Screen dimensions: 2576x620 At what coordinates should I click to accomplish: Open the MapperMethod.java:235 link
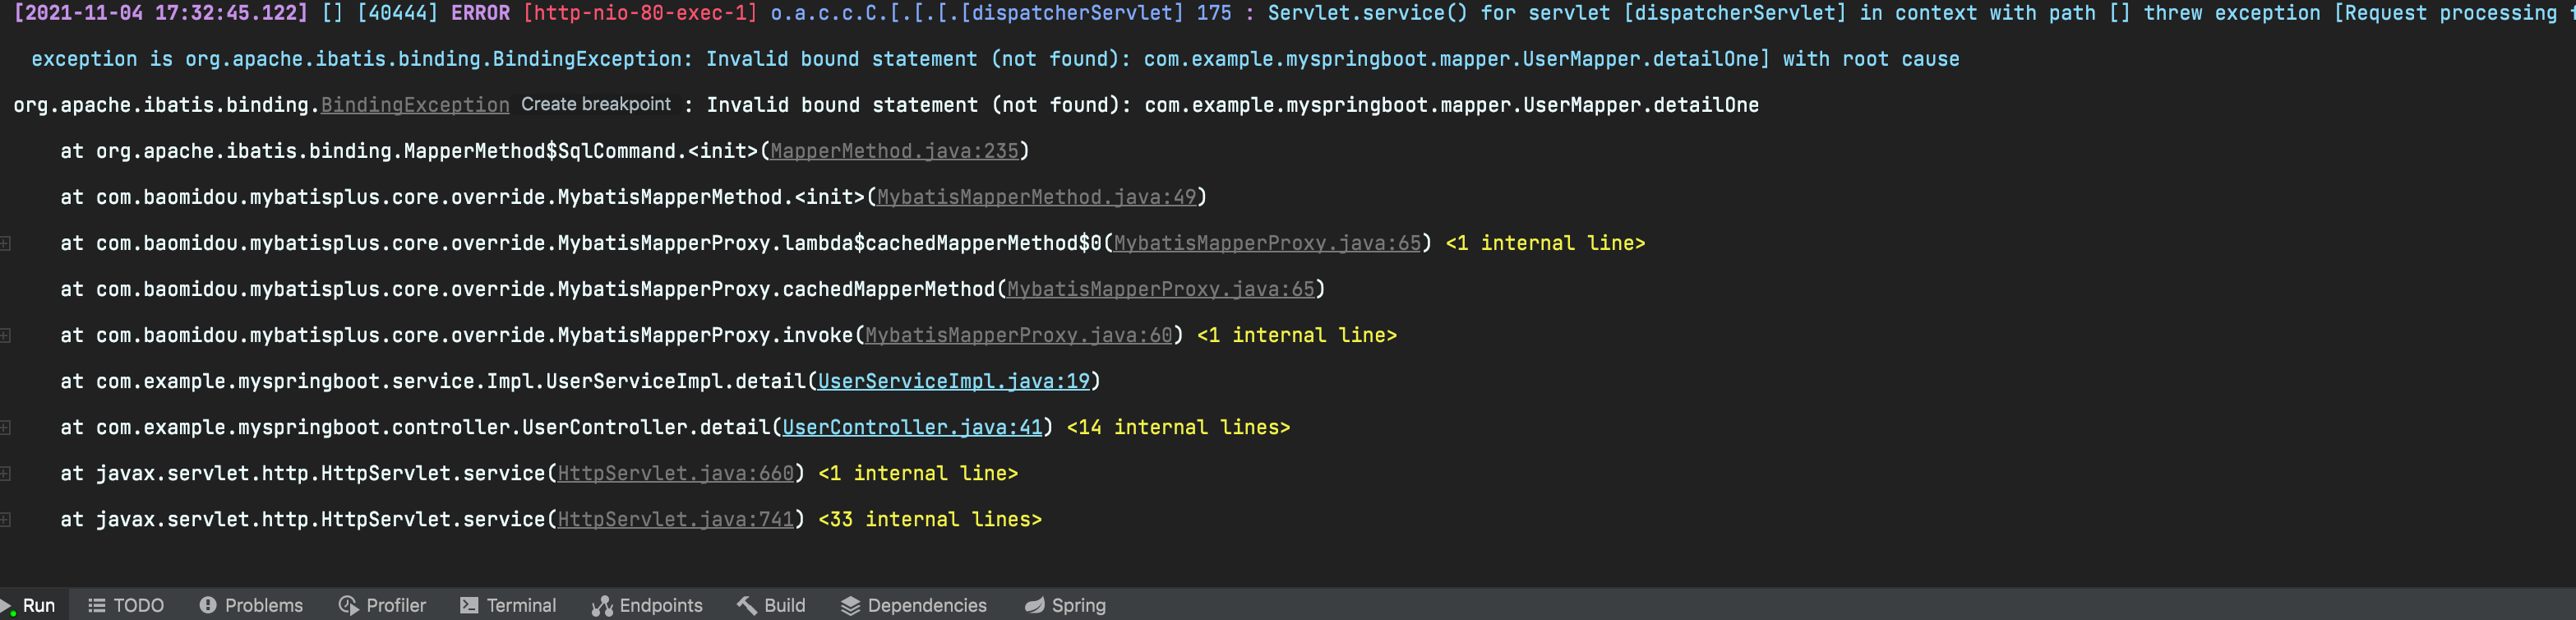coord(894,151)
